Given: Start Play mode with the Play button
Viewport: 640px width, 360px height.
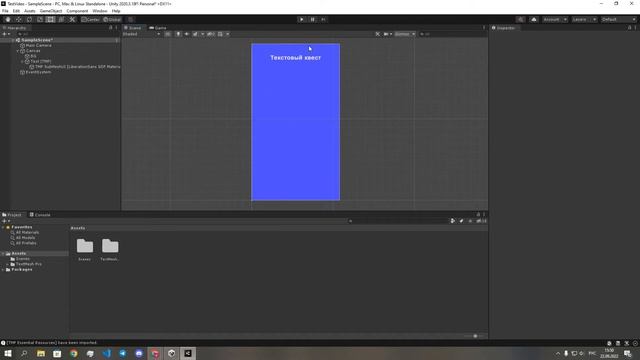Looking at the screenshot, I should (302, 19).
